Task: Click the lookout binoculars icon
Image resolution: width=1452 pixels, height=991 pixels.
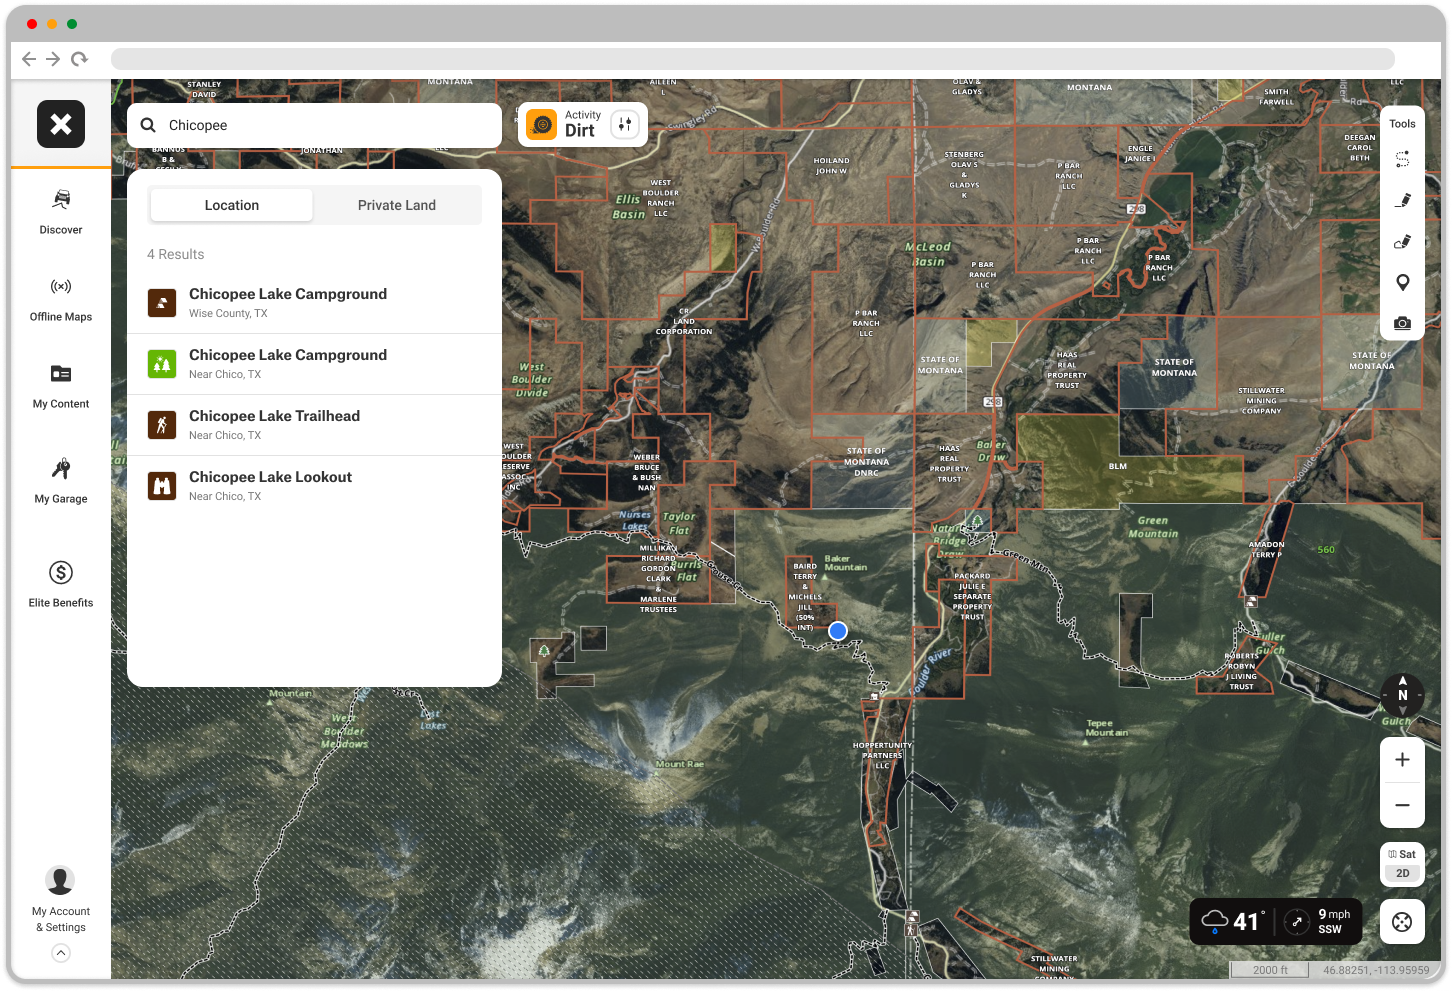Action: (162, 486)
